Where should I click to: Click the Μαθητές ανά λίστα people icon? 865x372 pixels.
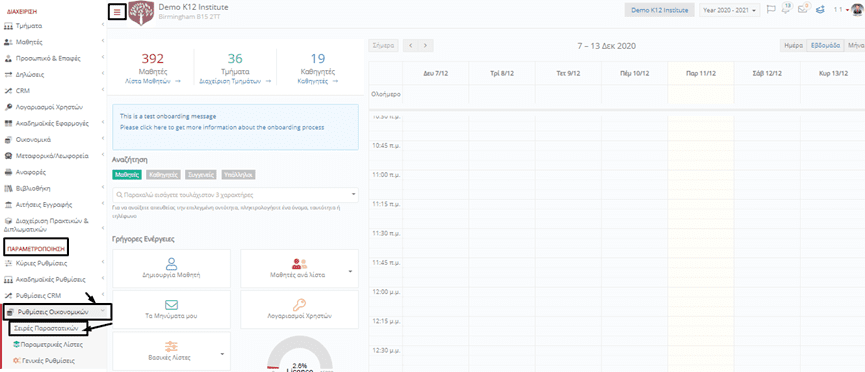(299, 263)
